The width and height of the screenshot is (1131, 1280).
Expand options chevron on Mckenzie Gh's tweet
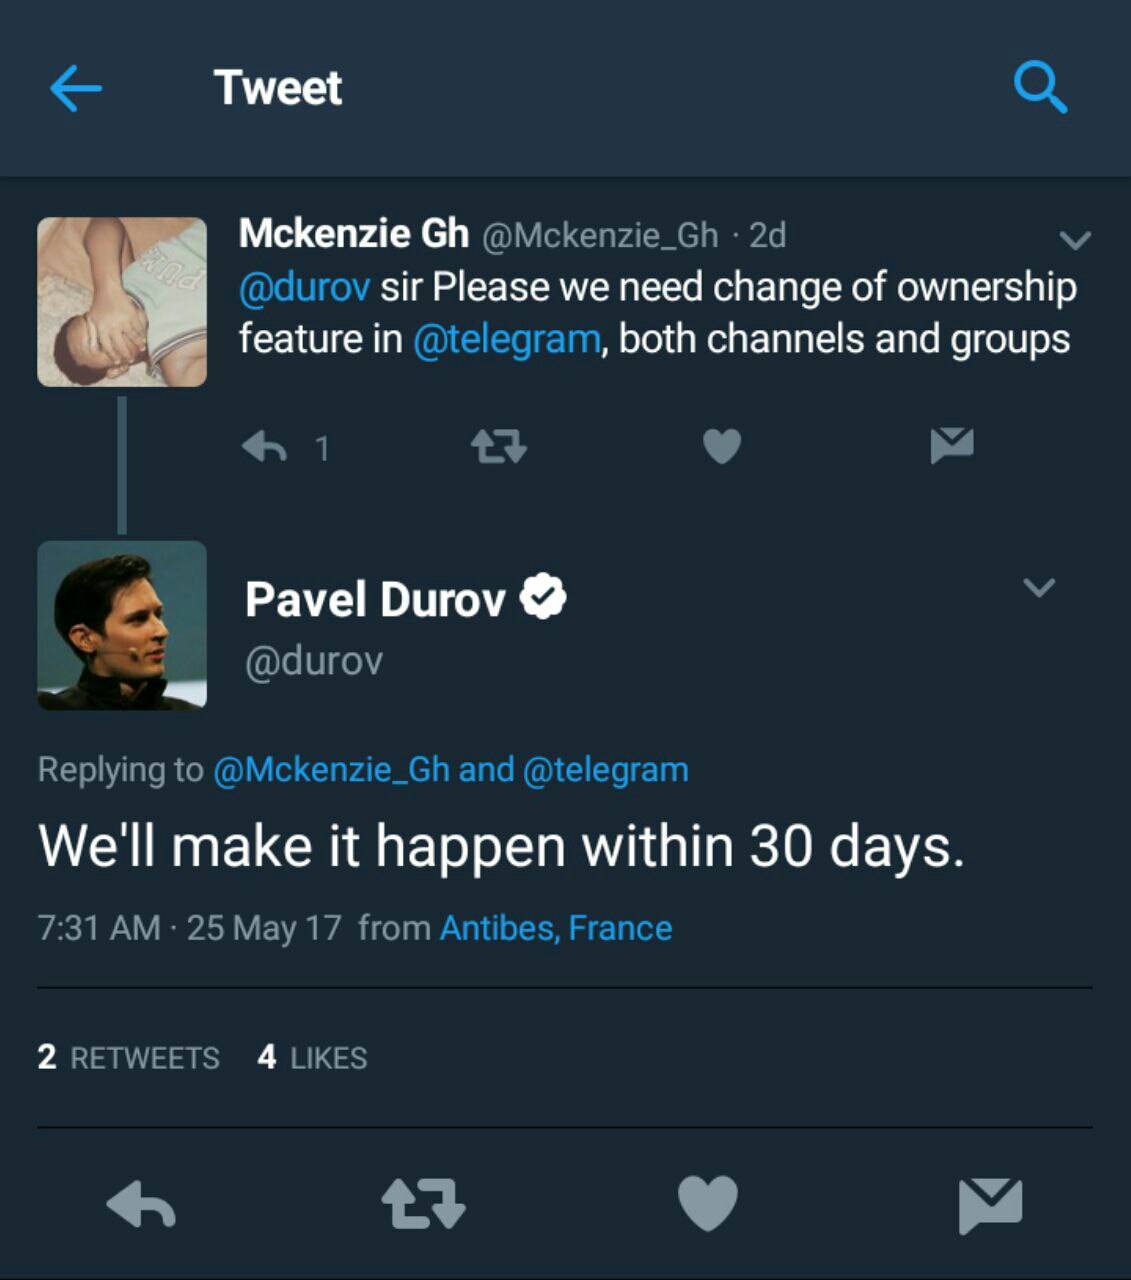pyautogui.click(x=1074, y=240)
